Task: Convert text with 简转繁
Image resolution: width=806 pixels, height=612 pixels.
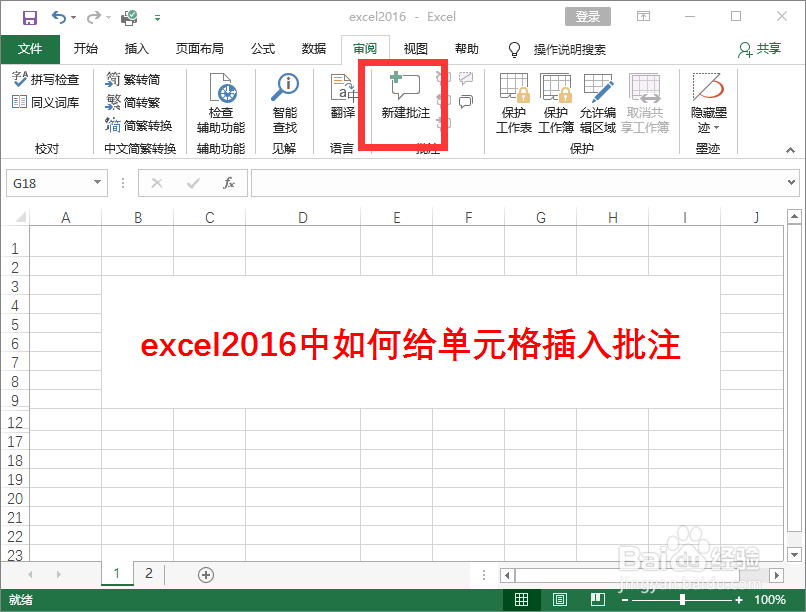Action: (133, 102)
